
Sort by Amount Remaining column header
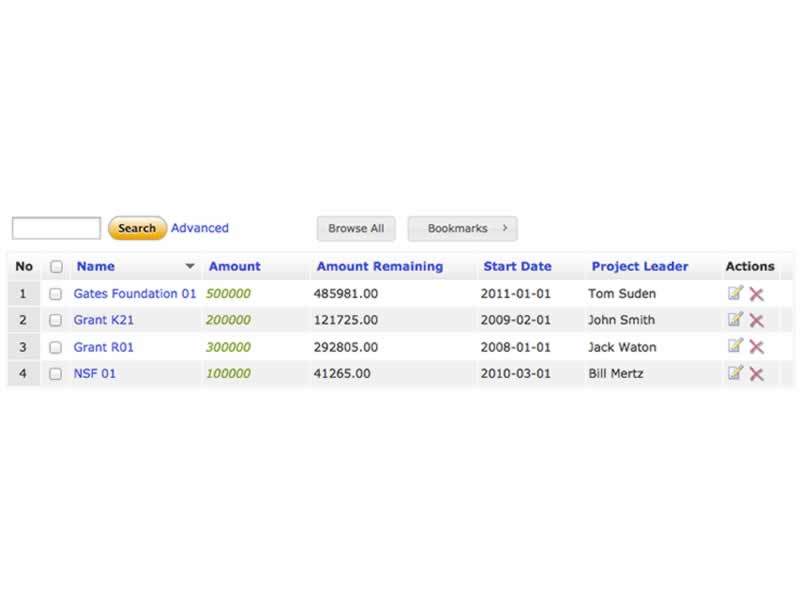coord(379,267)
